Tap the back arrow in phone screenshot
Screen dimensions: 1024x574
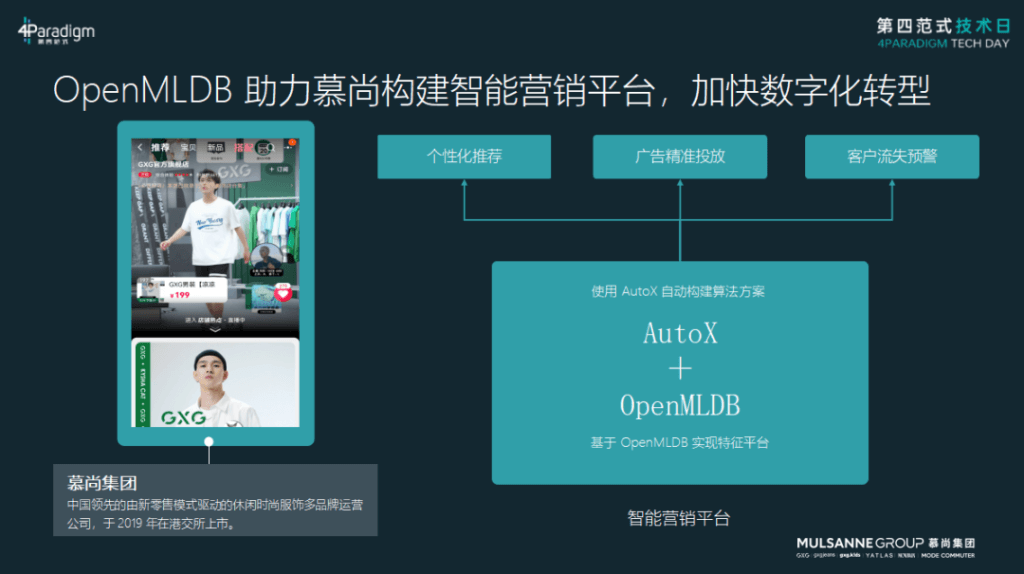[140, 148]
